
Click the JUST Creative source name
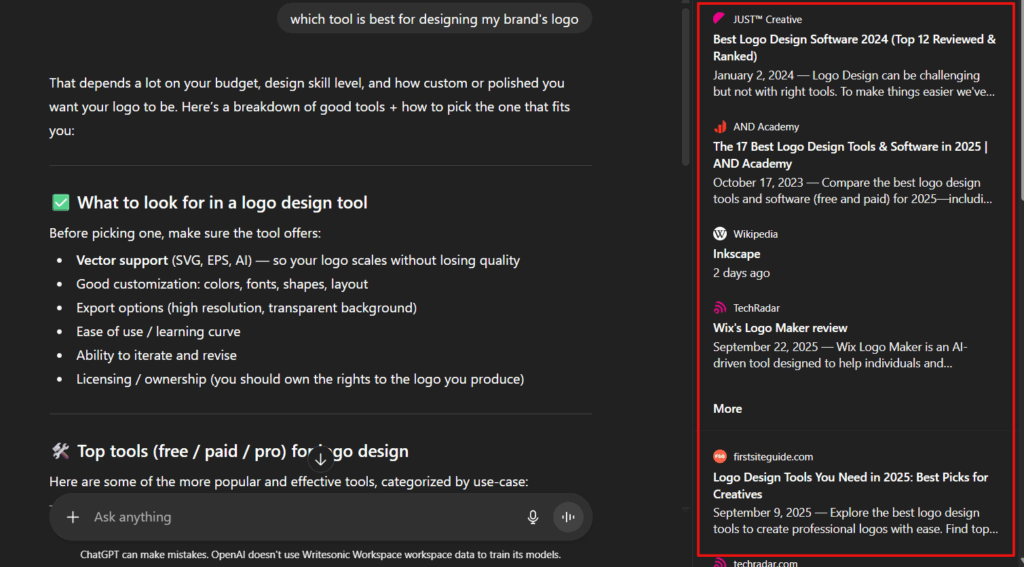[767, 20]
